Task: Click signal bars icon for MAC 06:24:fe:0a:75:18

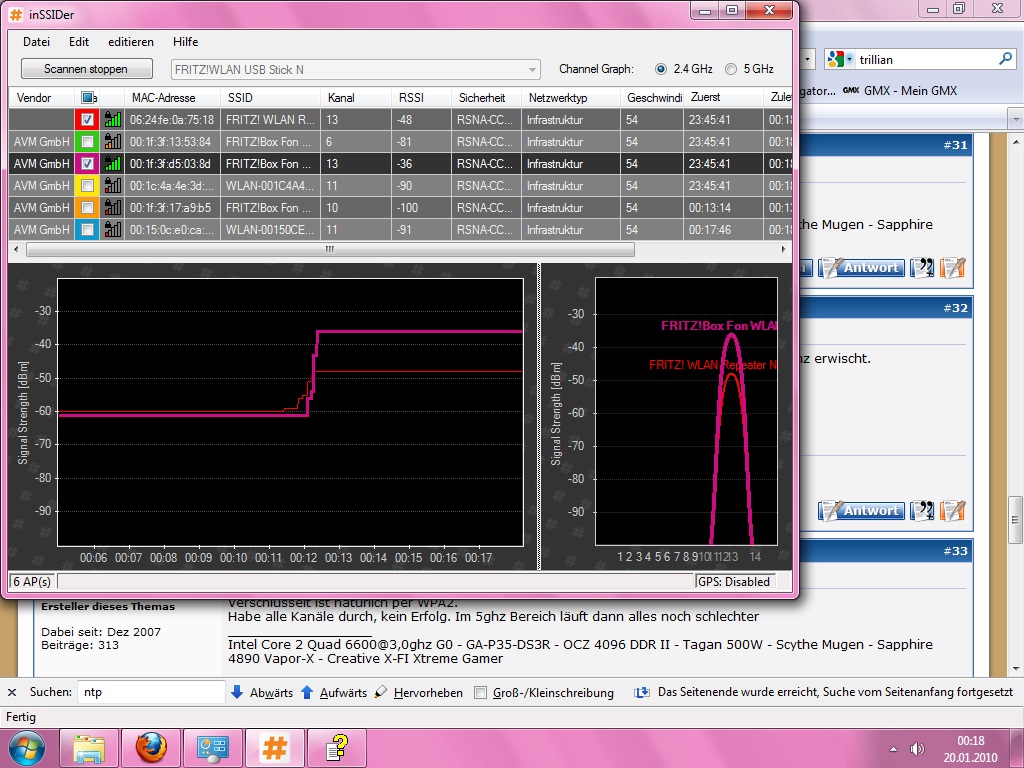Action: (112, 120)
